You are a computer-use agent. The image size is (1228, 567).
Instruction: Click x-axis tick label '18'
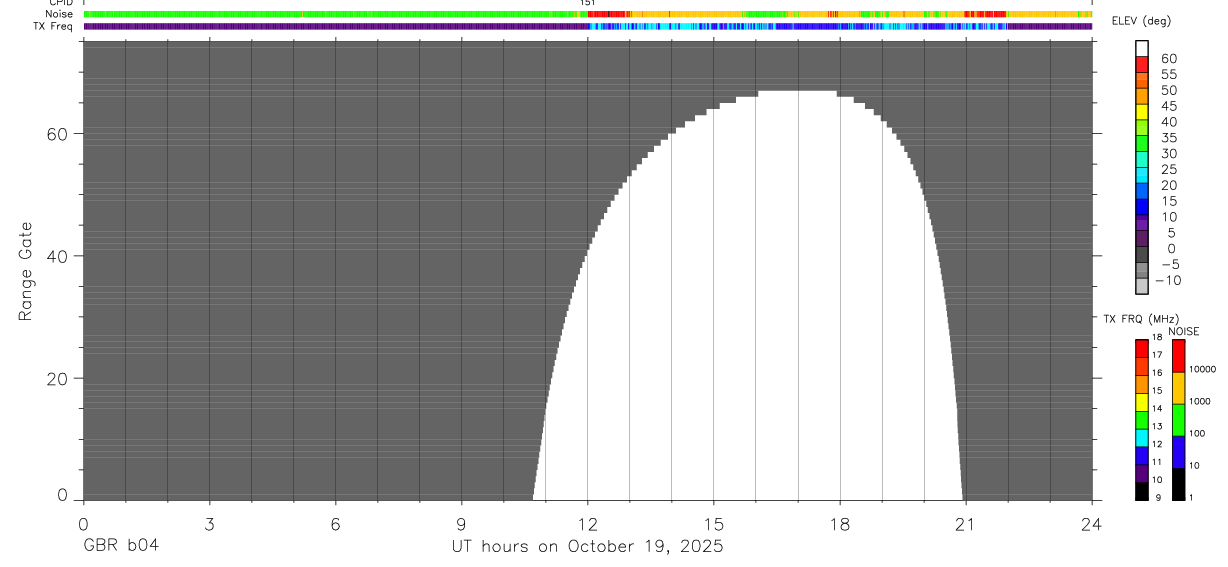pyautogui.click(x=840, y=523)
